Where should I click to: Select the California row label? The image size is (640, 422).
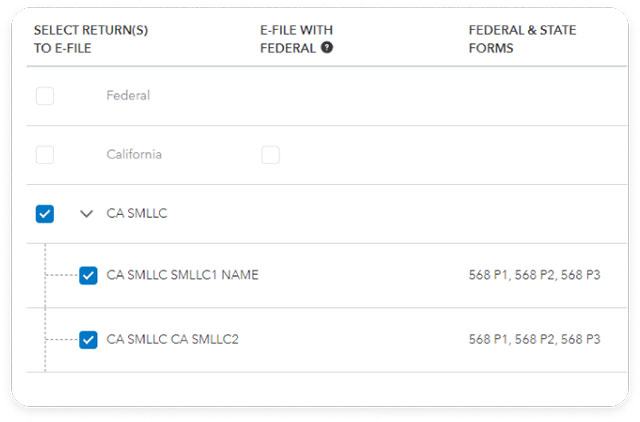pos(134,154)
